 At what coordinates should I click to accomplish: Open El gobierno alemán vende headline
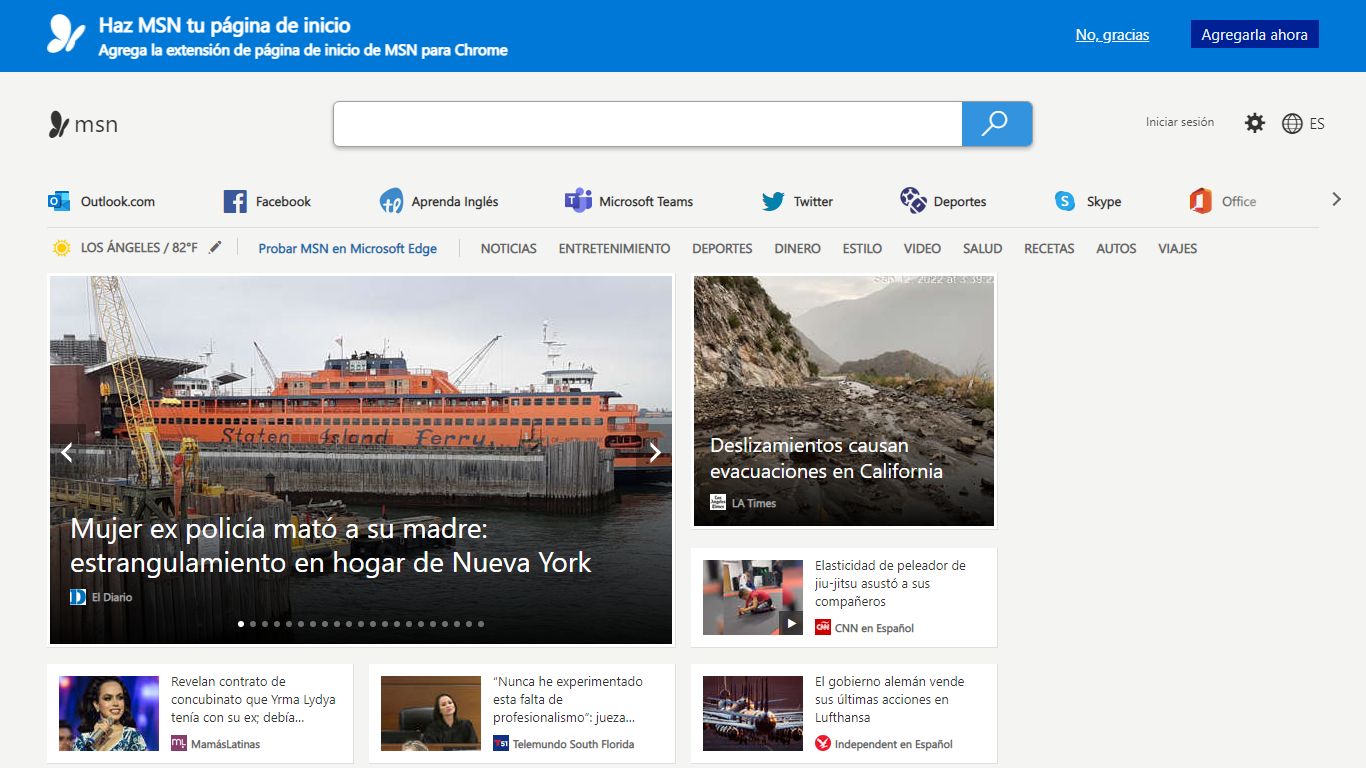pyautogui.click(x=890, y=699)
